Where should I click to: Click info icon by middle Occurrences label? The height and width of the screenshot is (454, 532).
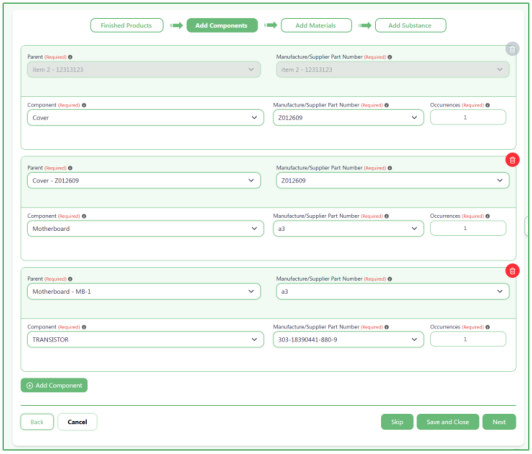tap(488, 216)
